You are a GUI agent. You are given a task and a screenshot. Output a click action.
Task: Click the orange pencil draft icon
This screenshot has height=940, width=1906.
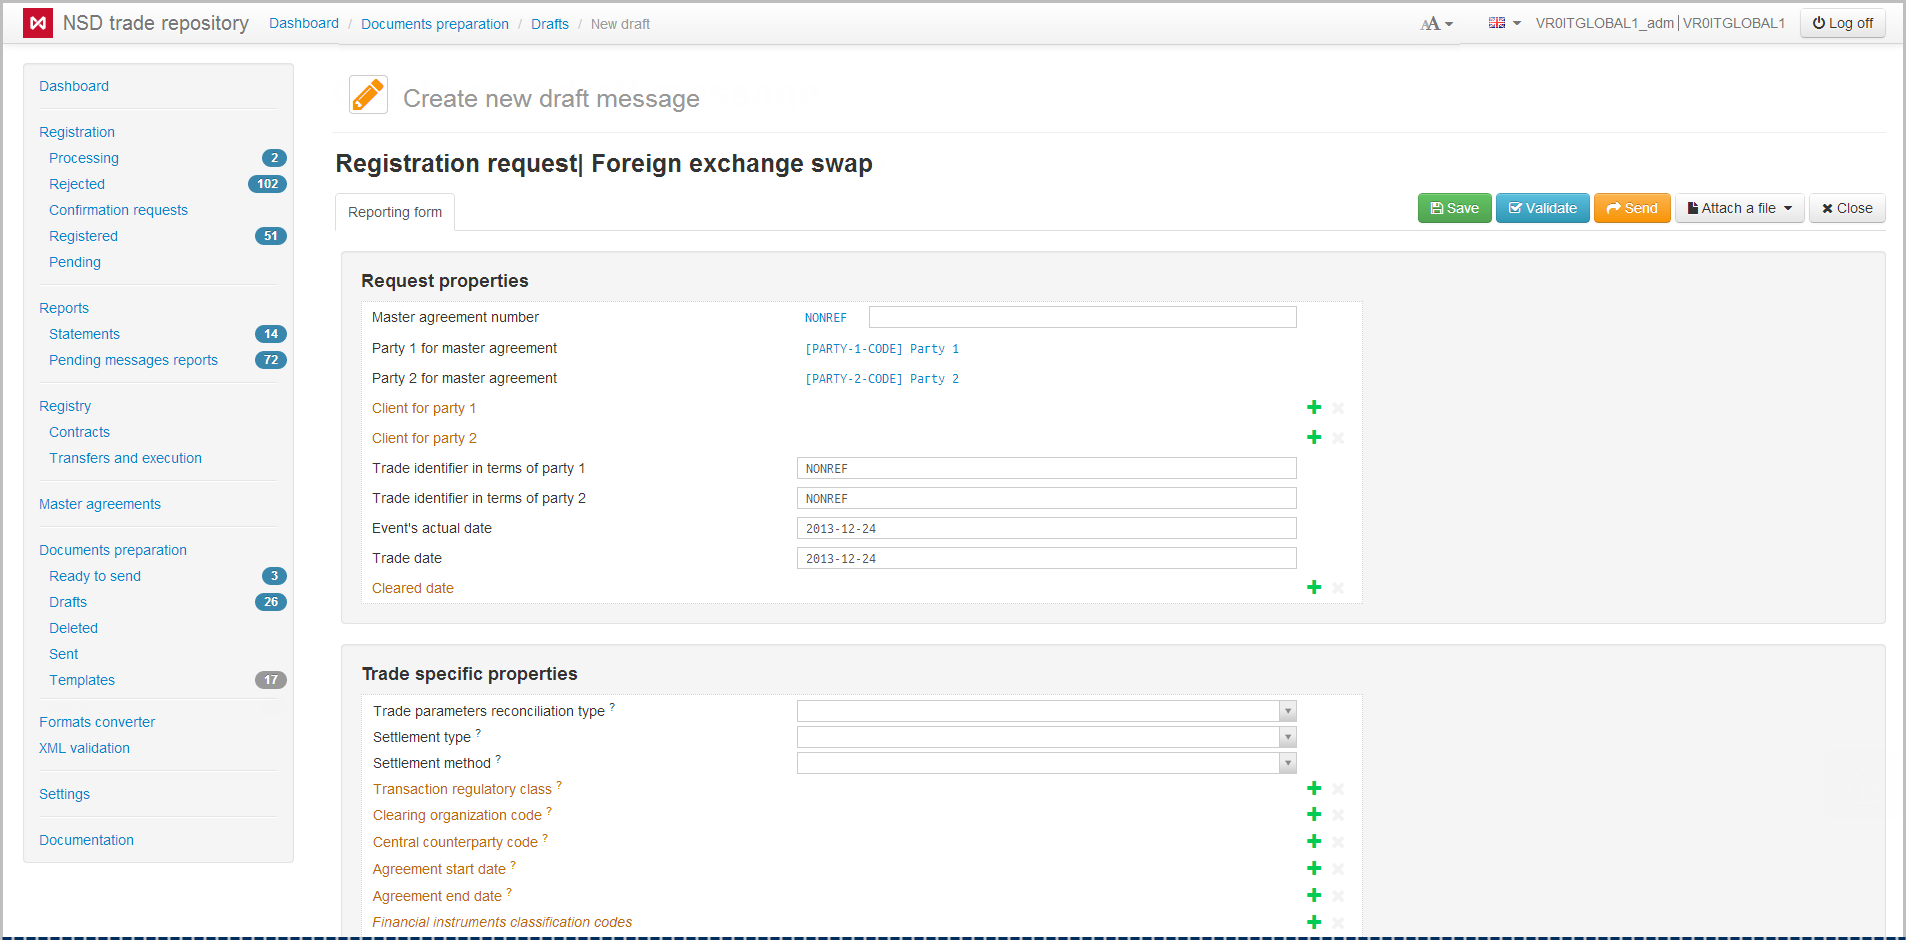[x=368, y=95]
